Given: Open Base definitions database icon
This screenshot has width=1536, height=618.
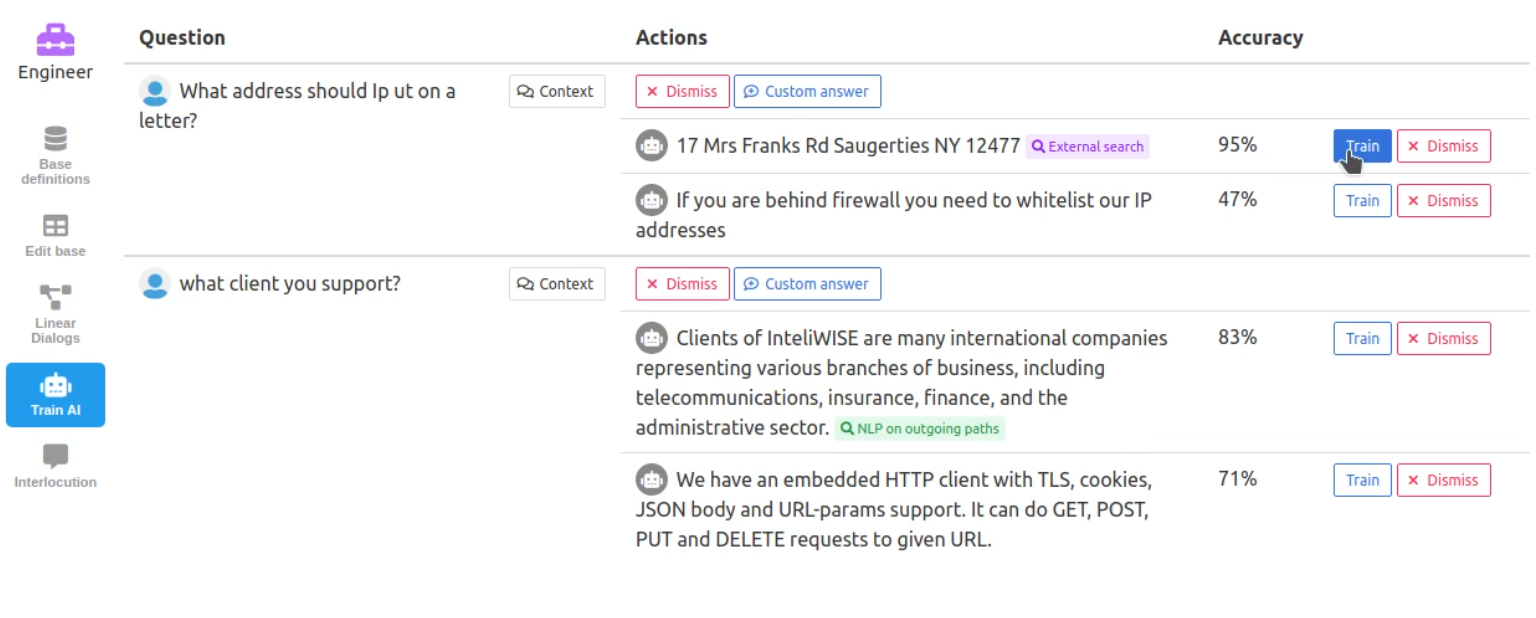Looking at the screenshot, I should coord(55,139).
